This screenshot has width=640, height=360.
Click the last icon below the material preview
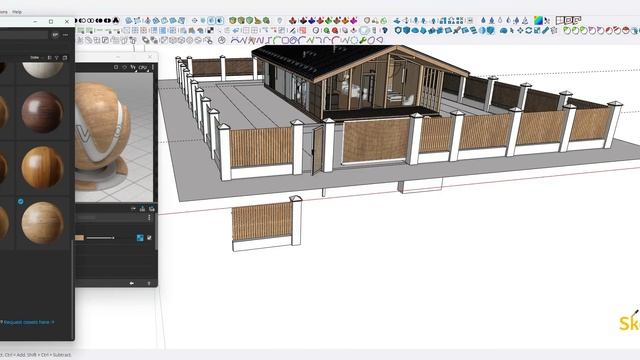pos(151,209)
